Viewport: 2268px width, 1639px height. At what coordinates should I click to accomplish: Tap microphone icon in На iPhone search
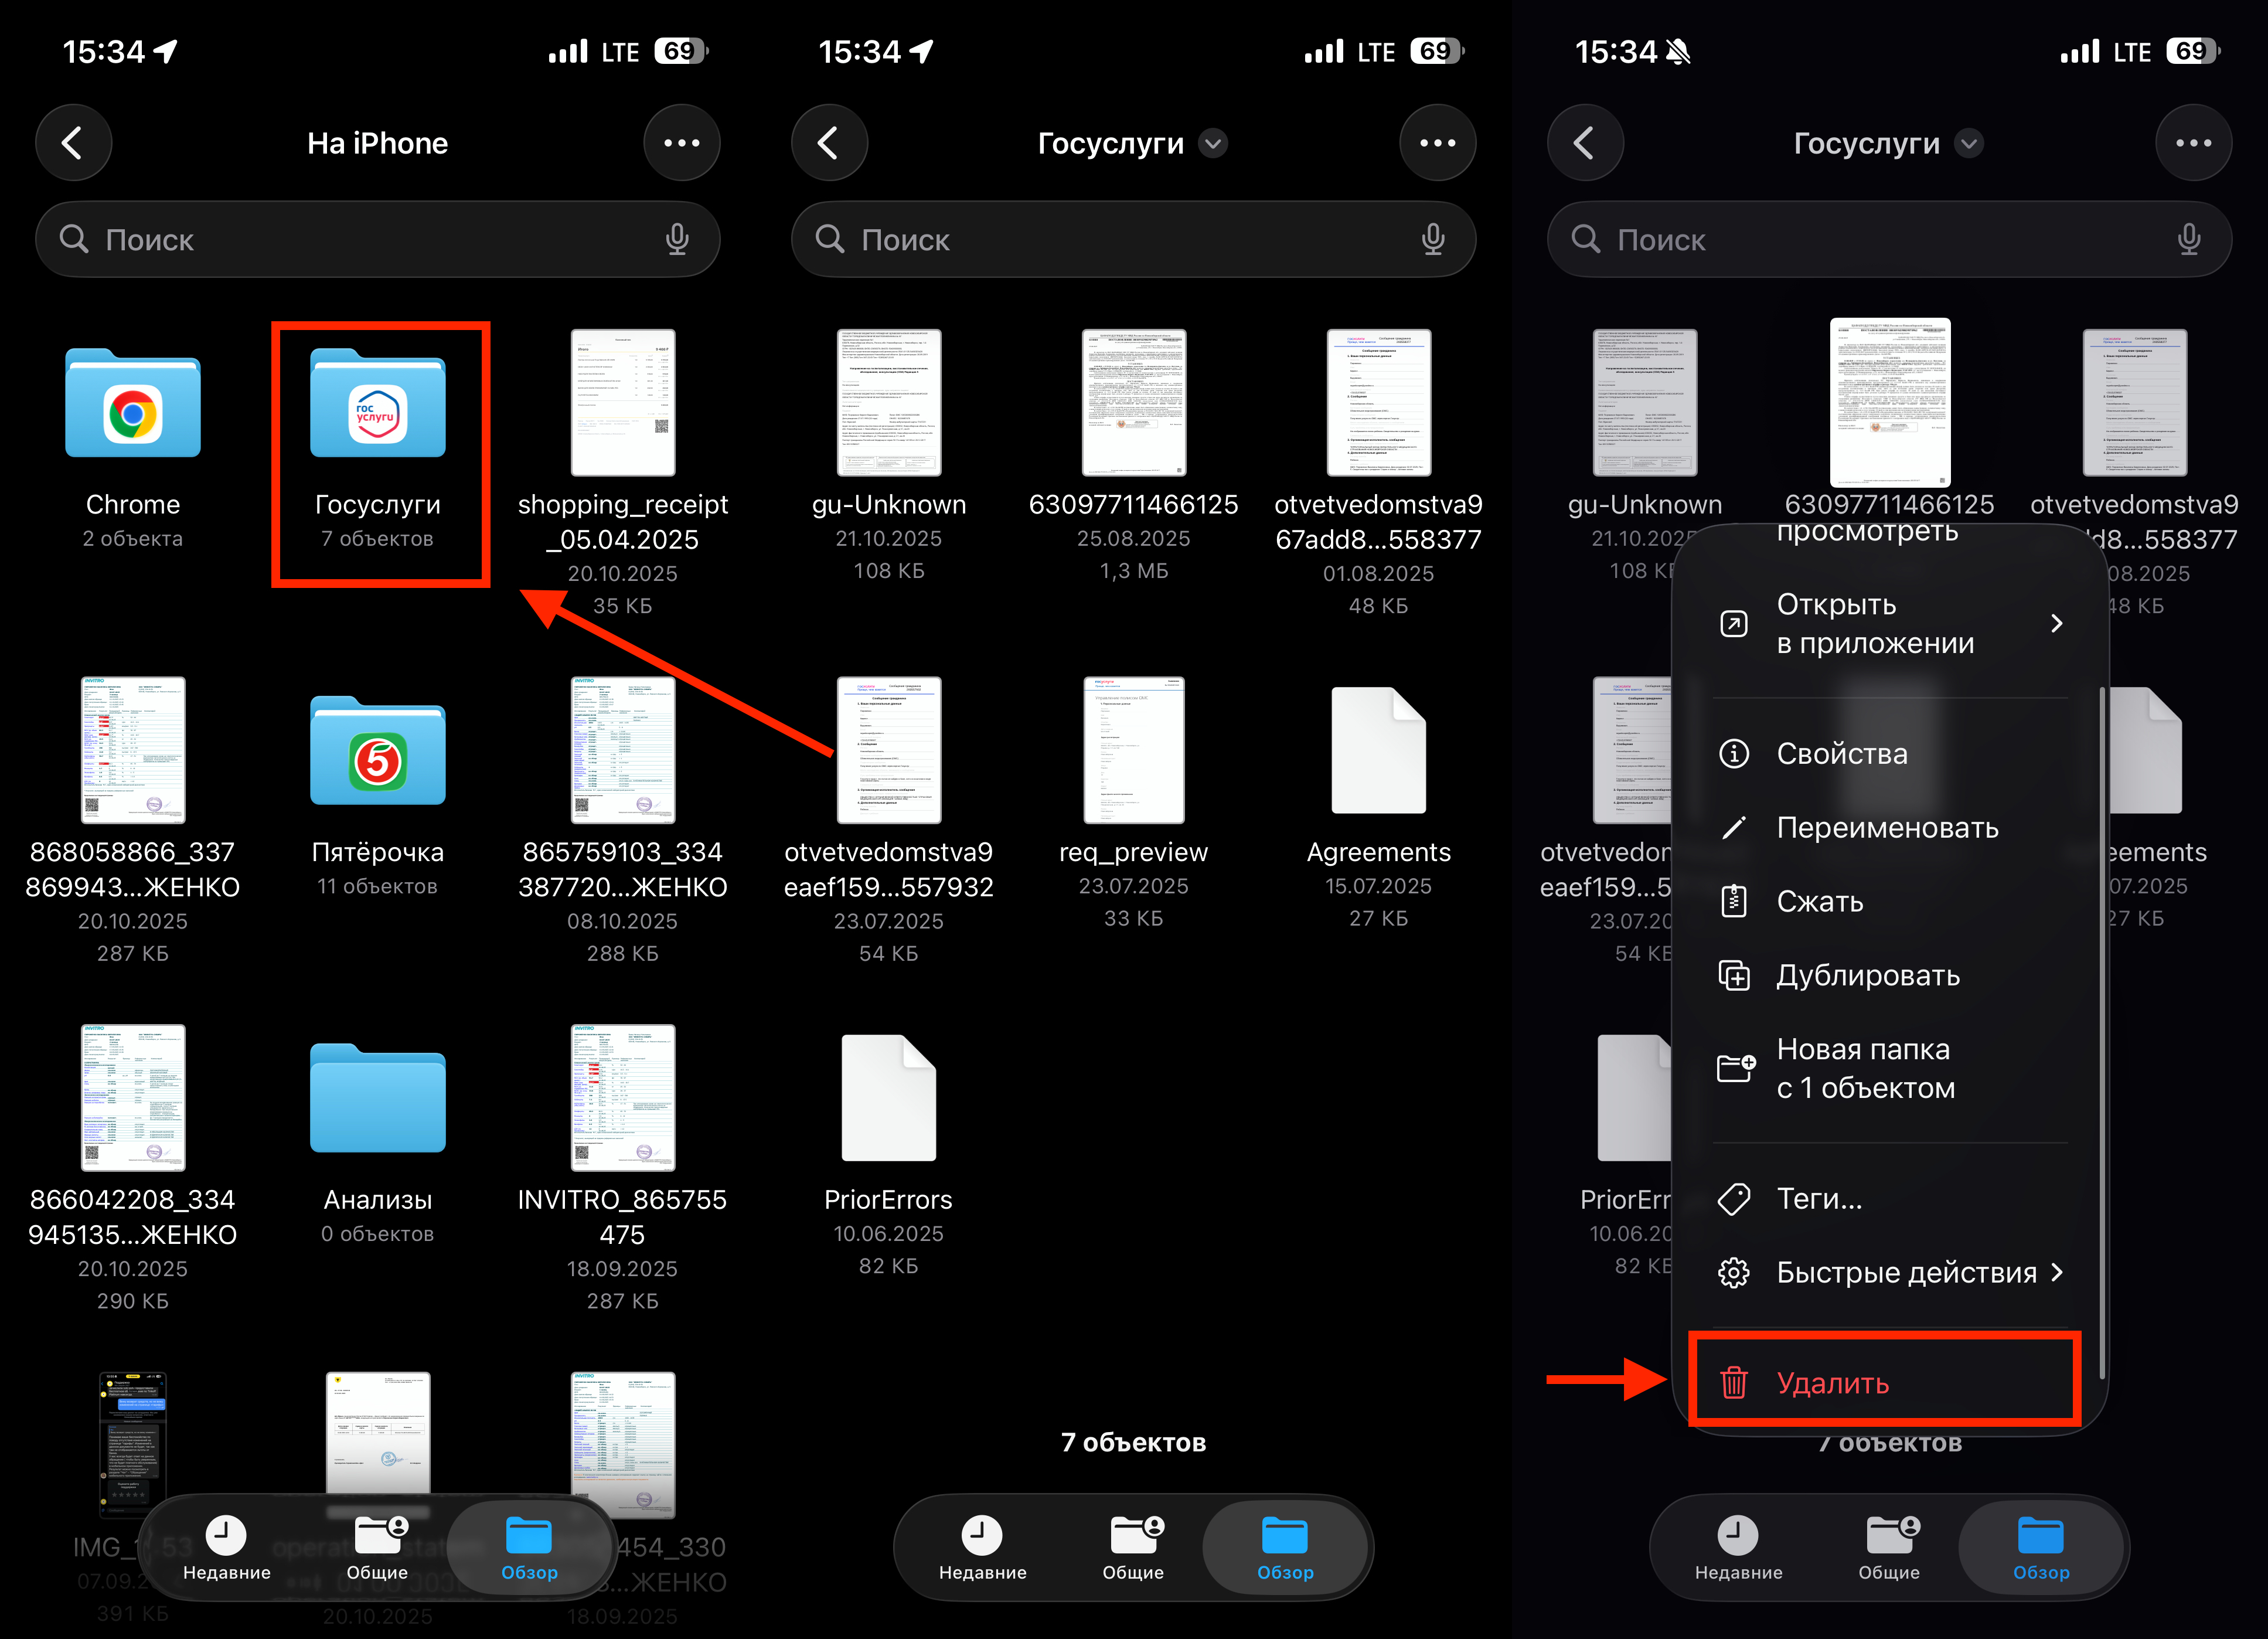(677, 239)
